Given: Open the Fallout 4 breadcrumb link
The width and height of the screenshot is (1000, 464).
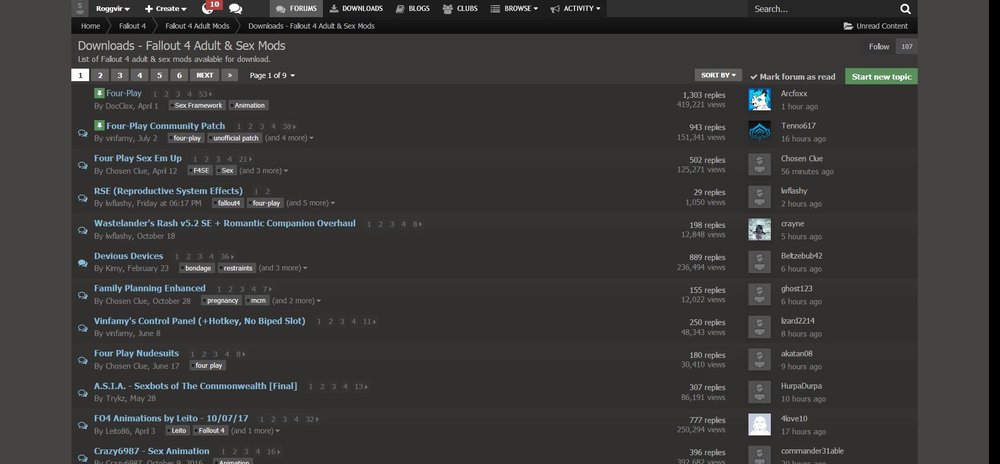Looking at the screenshot, I should (132, 26).
